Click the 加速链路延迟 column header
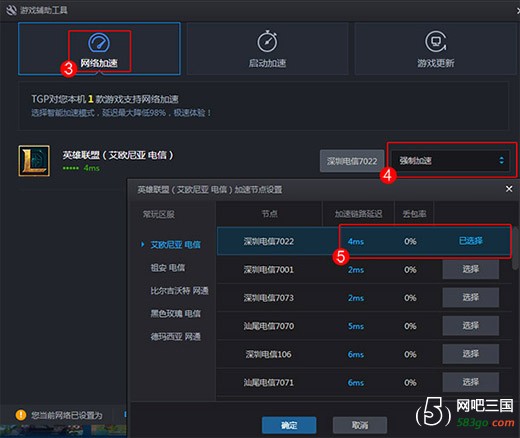 tap(358, 214)
